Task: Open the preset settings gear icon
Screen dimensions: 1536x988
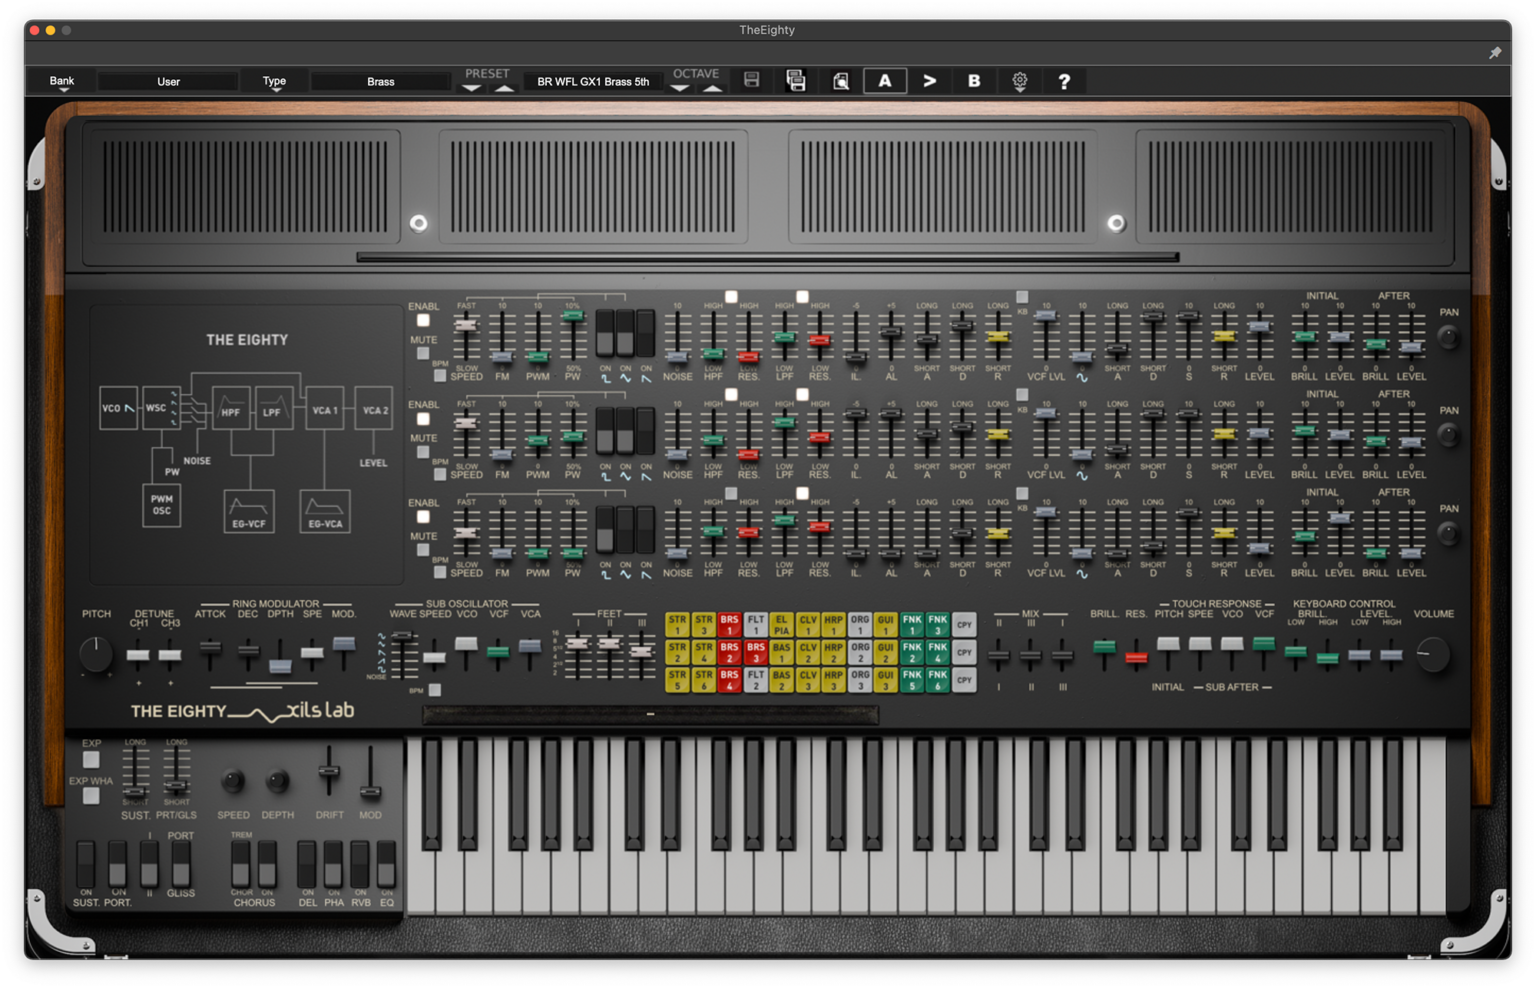Action: [1020, 80]
